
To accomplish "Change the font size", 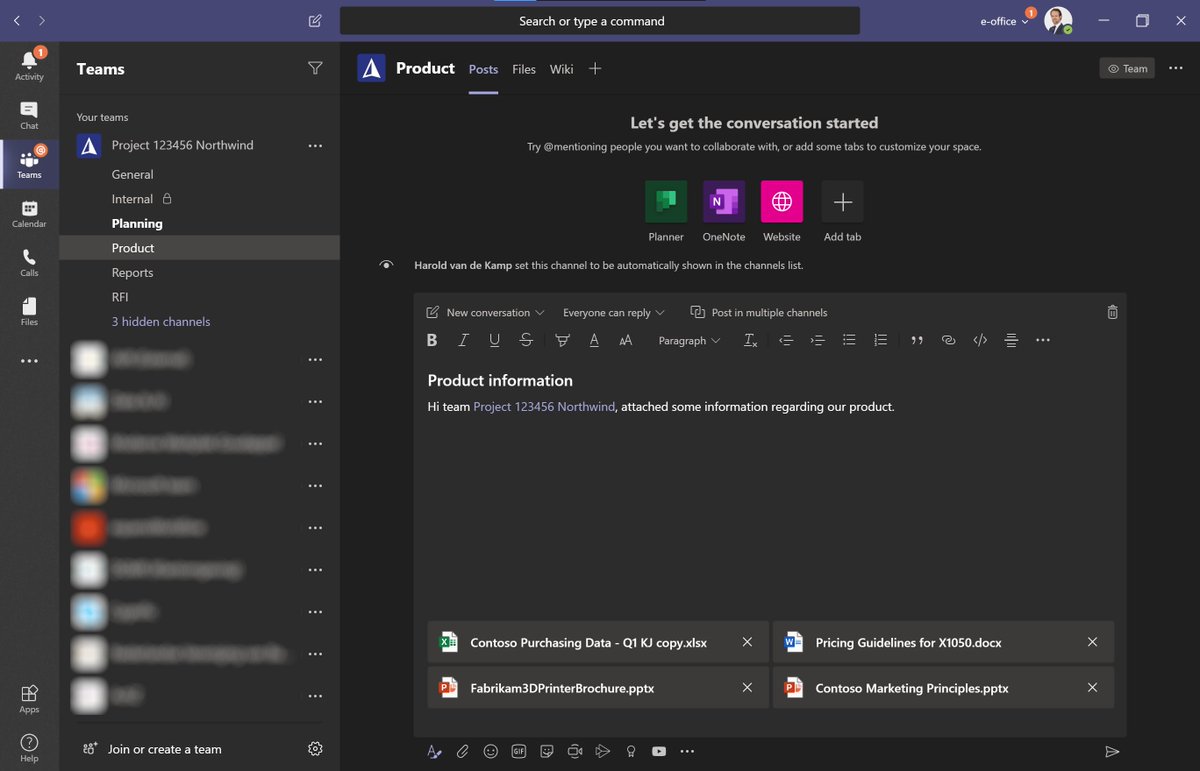I will coord(626,340).
